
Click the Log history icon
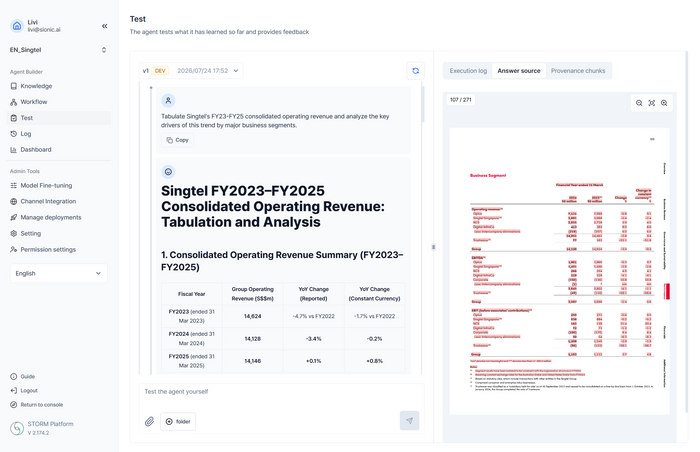(13, 134)
